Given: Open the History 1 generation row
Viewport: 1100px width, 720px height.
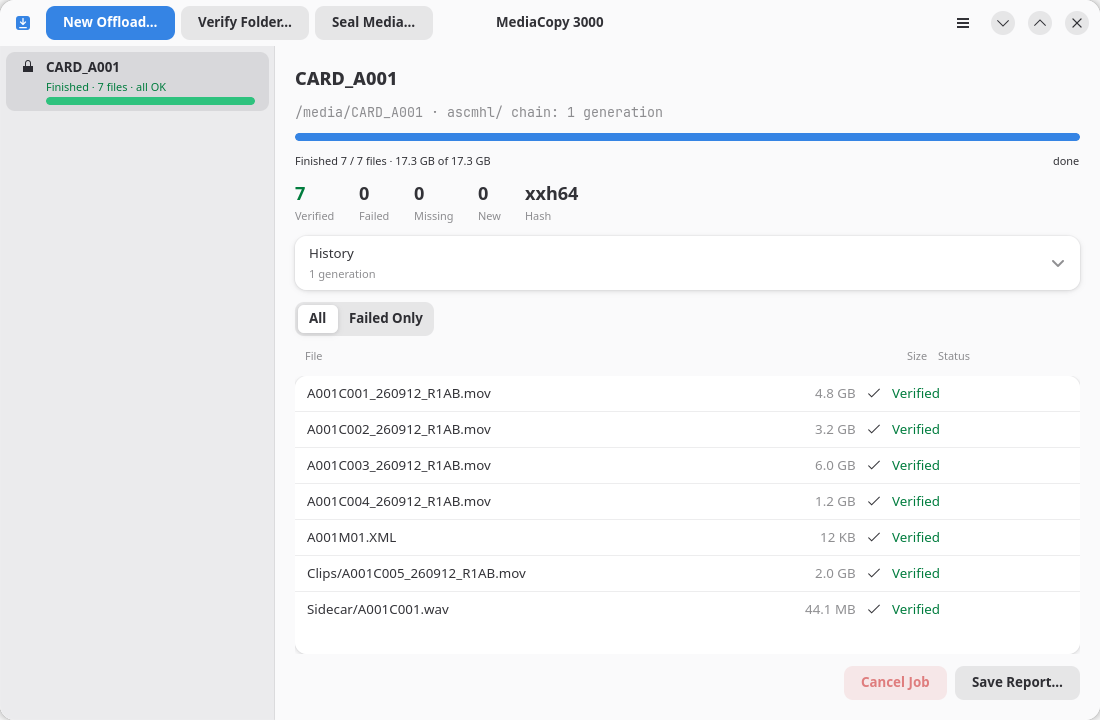Looking at the screenshot, I should click(688, 263).
